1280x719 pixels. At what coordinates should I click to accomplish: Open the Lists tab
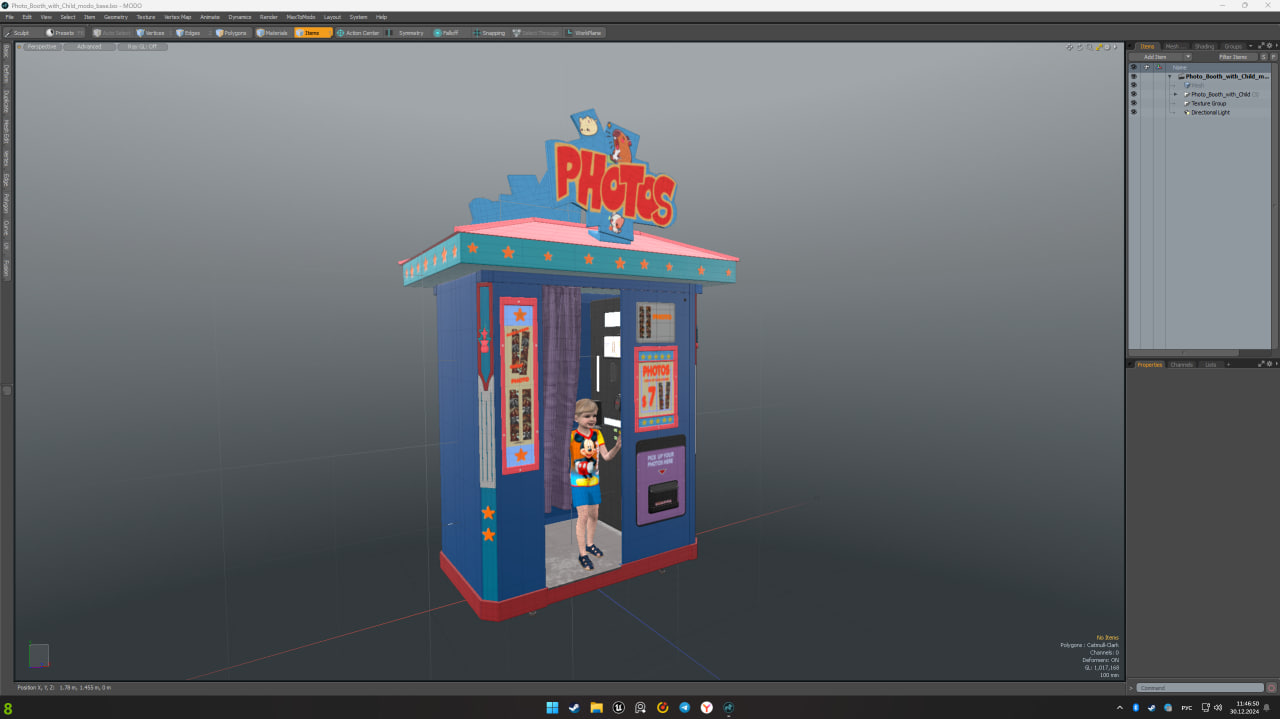(x=1210, y=364)
